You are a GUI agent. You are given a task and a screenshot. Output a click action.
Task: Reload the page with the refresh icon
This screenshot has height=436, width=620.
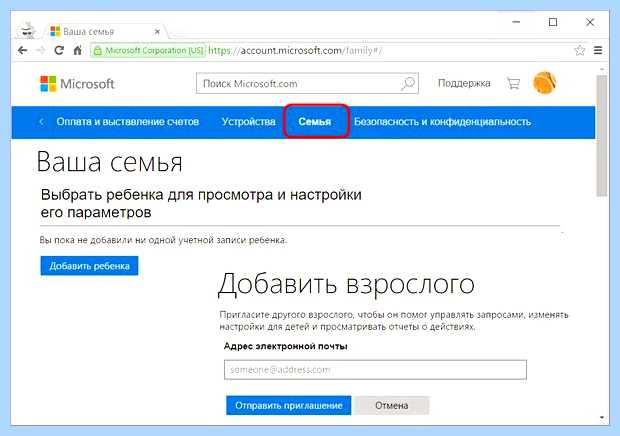click(x=59, y=51)
